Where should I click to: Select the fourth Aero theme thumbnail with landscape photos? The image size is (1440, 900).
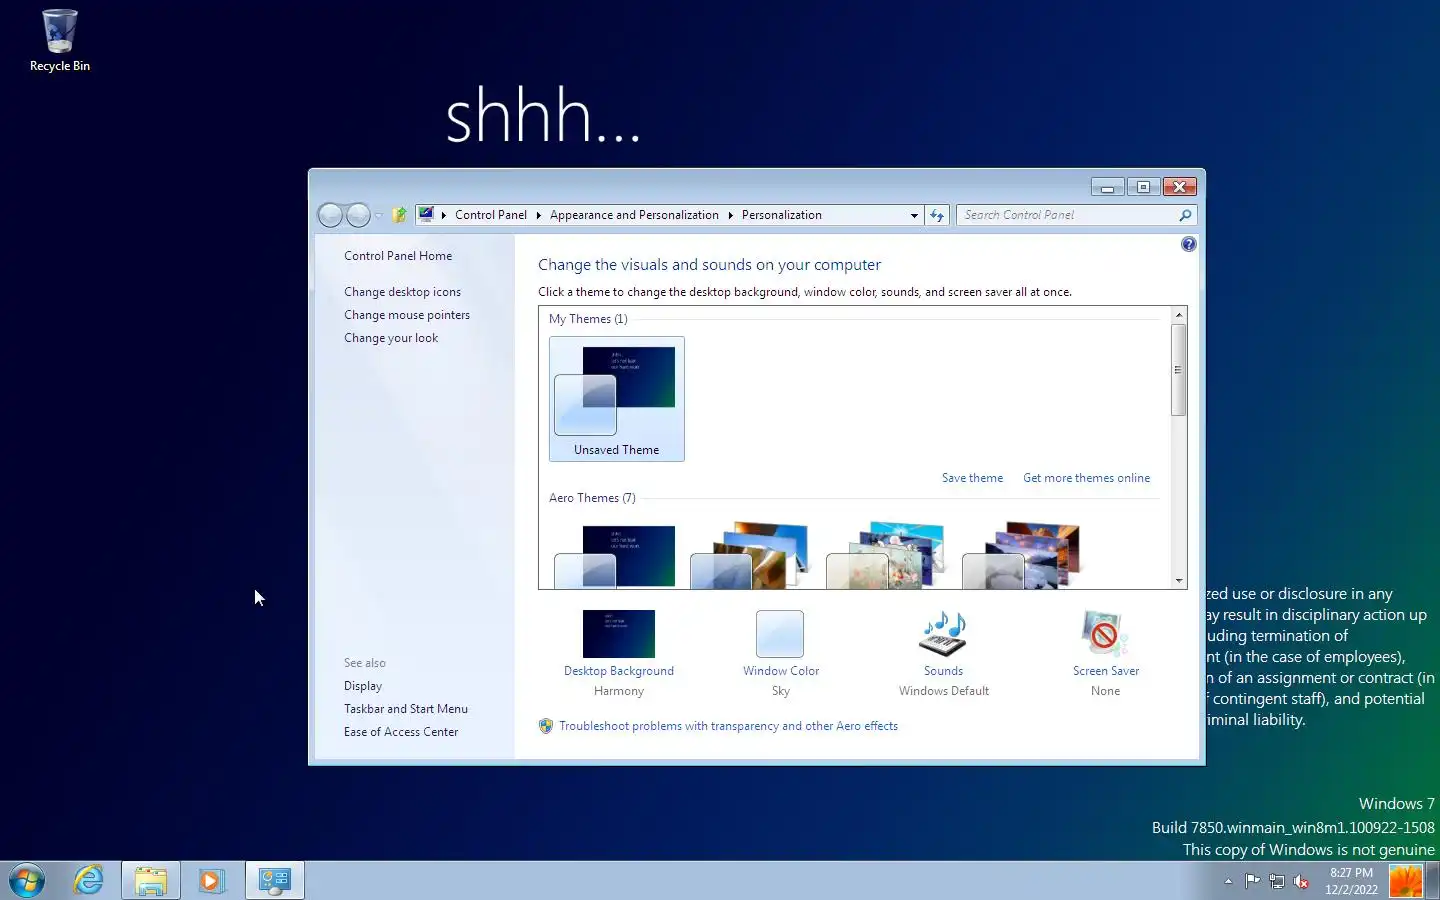pyautogui.click(x=1023, y=555)
